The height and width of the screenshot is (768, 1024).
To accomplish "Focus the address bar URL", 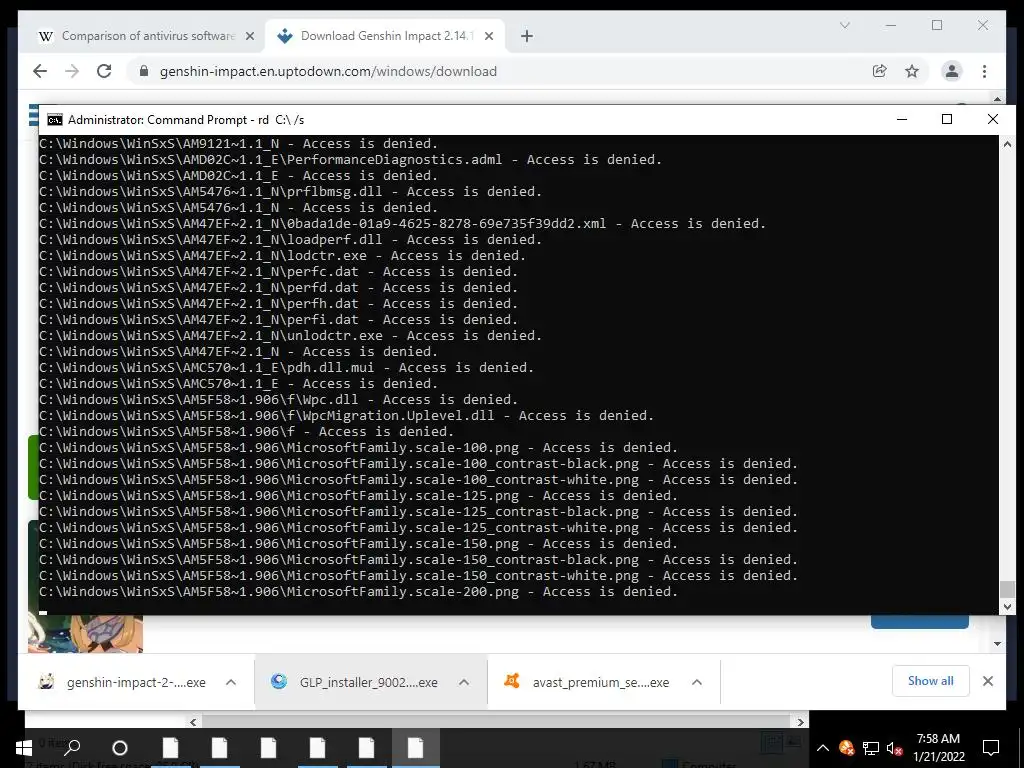I will coord(328,71).
